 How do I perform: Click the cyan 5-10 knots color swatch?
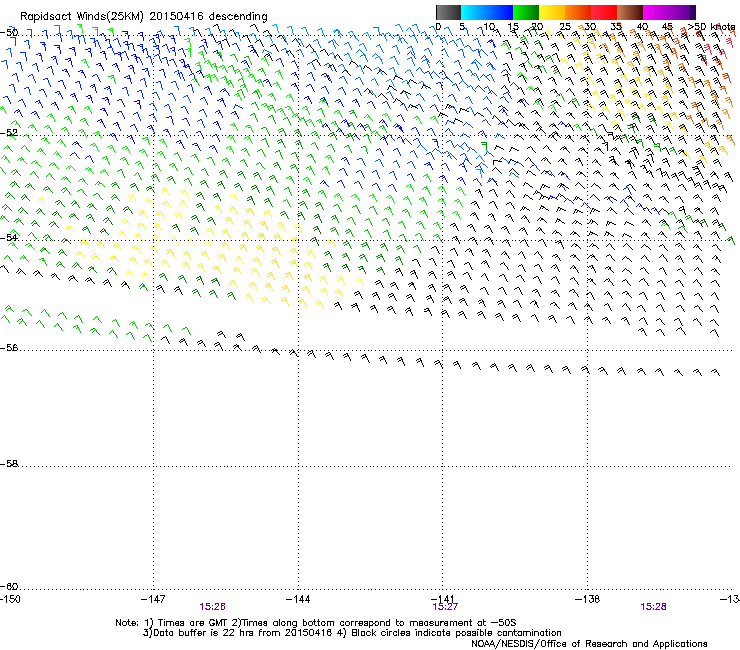[474, 12]
